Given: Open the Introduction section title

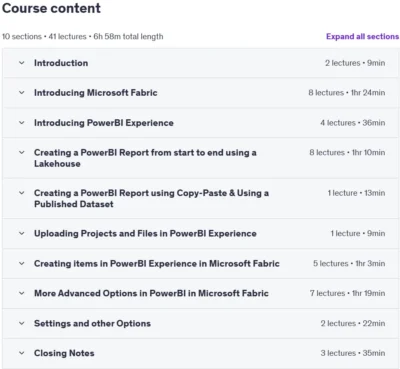Looking at the screenshot, I should [x=61, y=63].
